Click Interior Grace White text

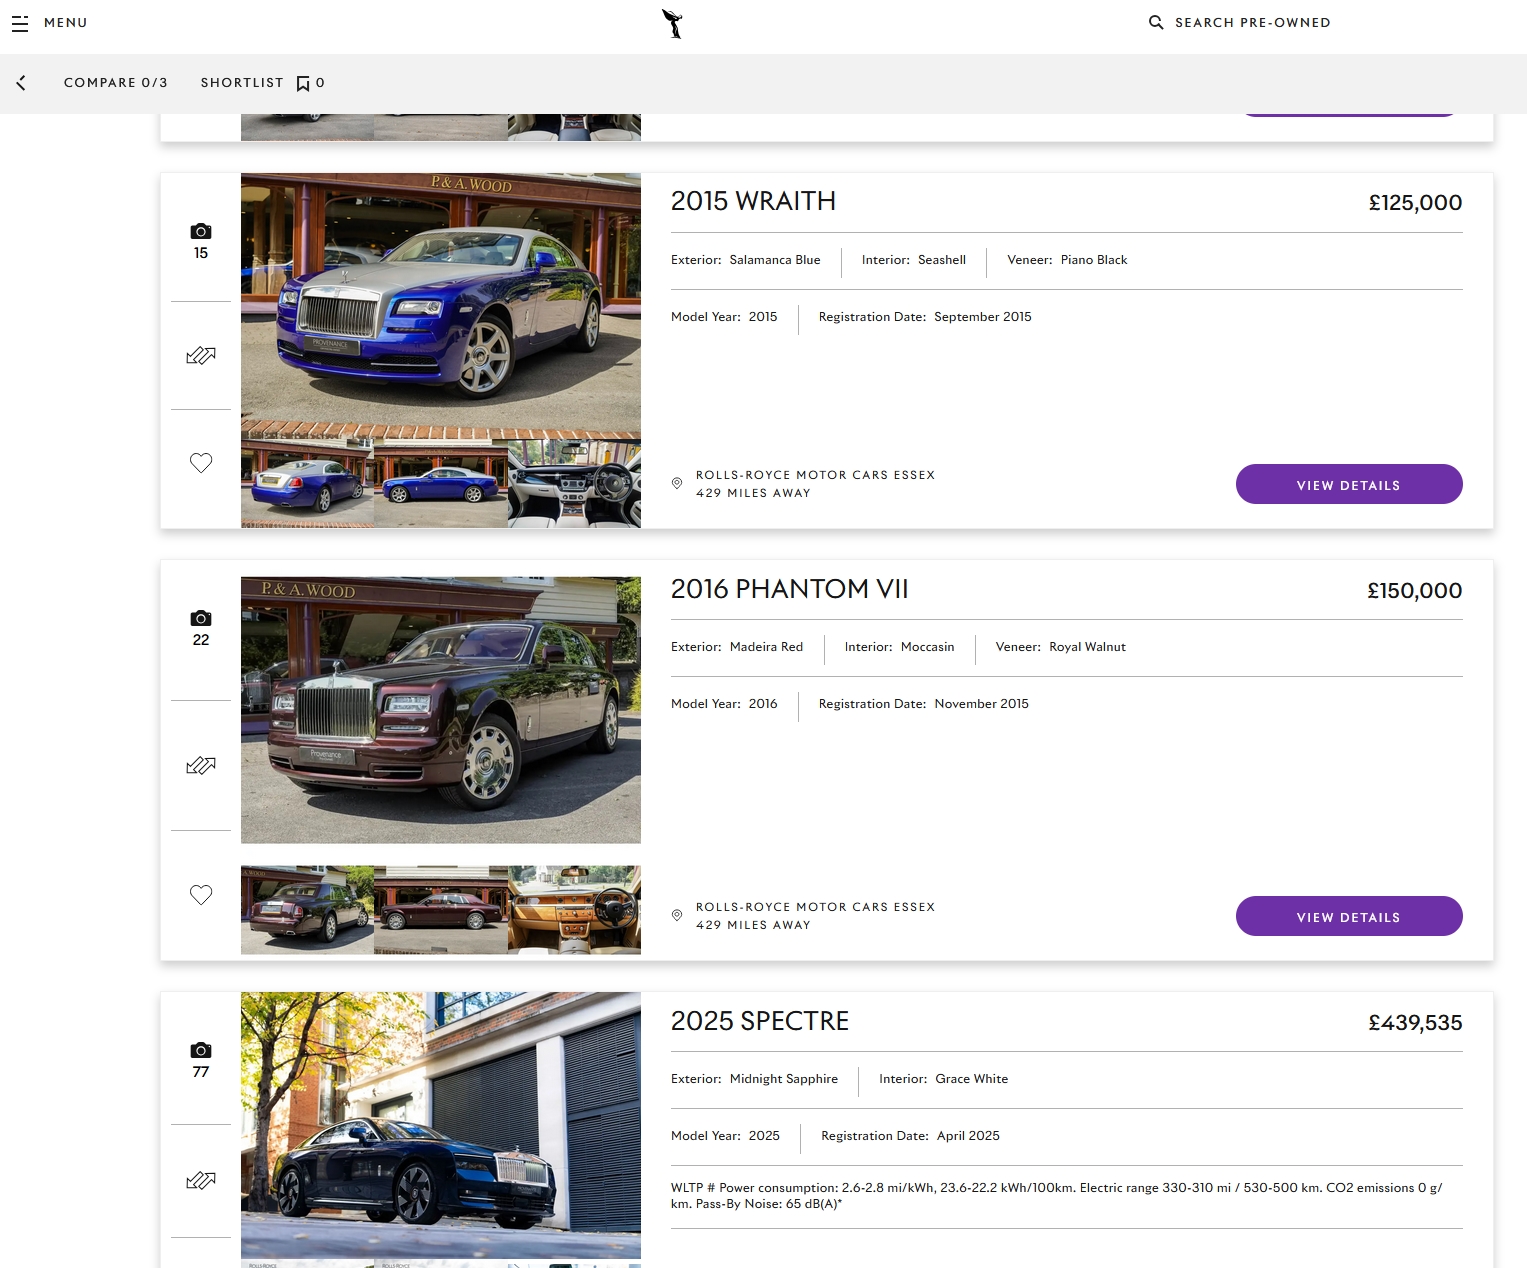point(944,1079)
